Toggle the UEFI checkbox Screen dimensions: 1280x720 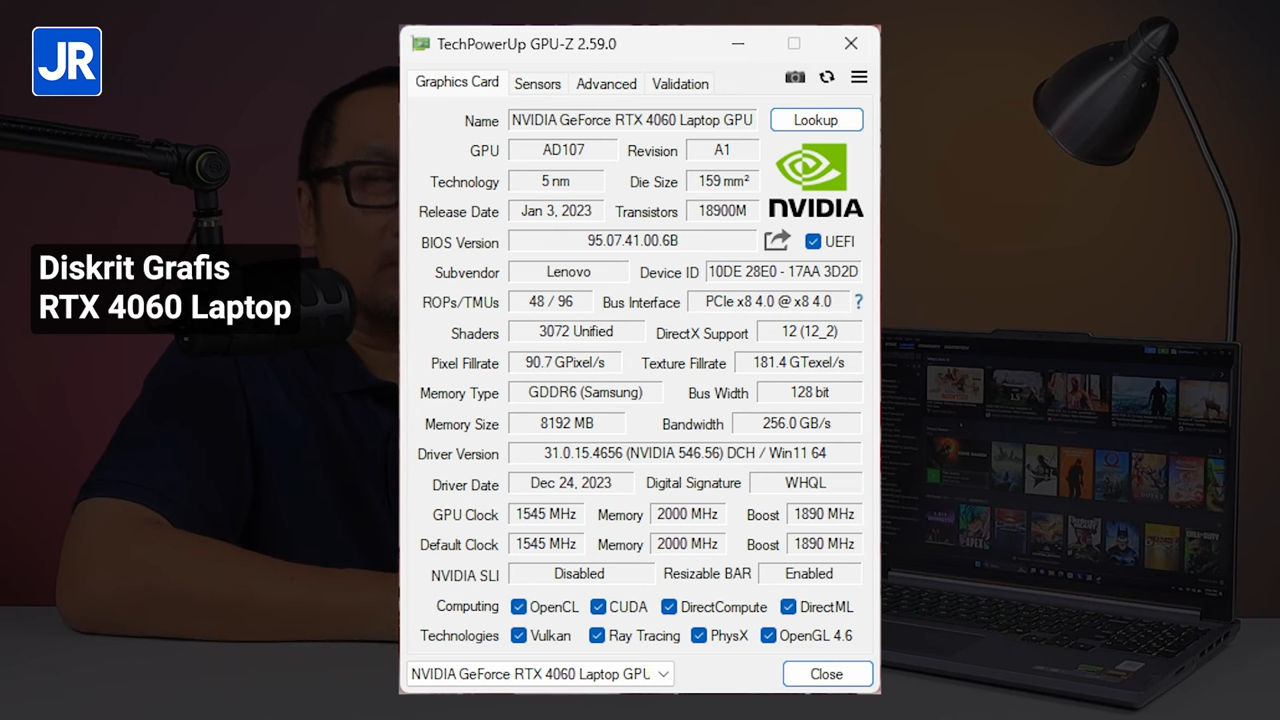[x=813, y=241]
